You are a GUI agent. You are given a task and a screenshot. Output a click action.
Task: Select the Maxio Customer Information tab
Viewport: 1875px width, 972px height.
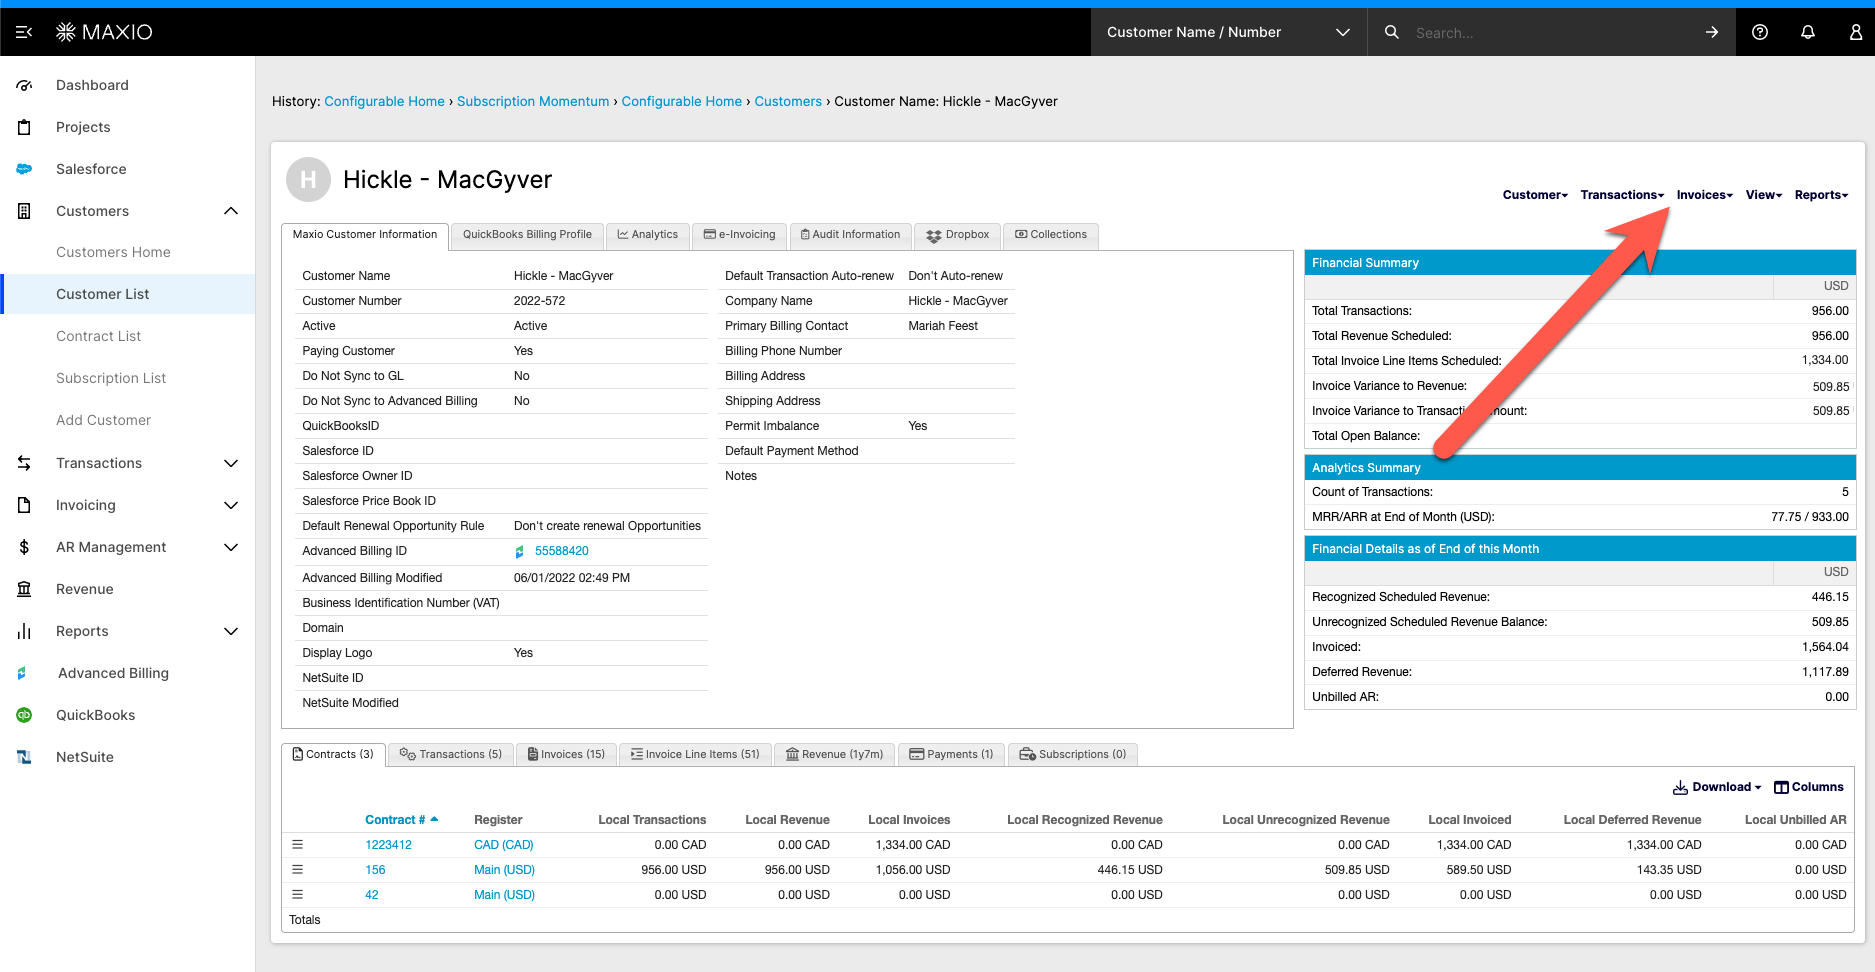coord(365,235)
